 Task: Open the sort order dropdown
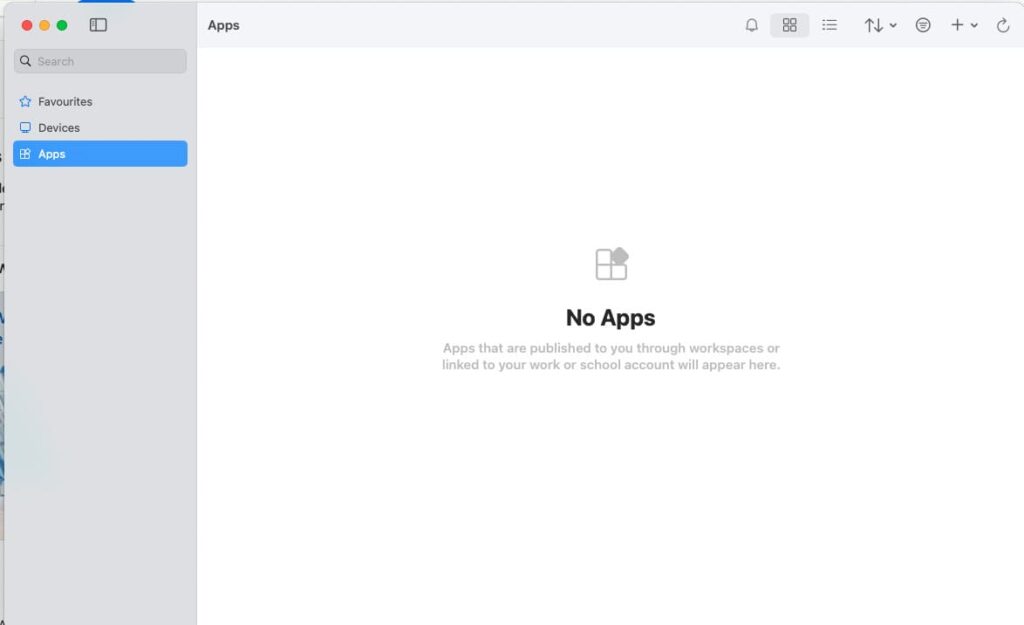coord(880,25)
